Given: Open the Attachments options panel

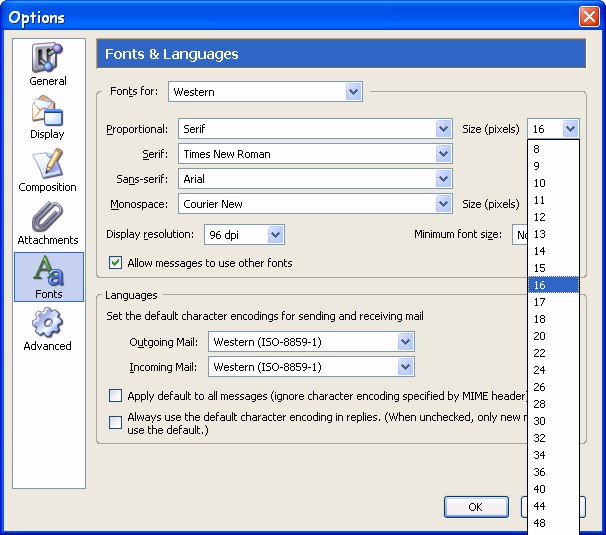Looking at the screenshot, I should [48, 223].
